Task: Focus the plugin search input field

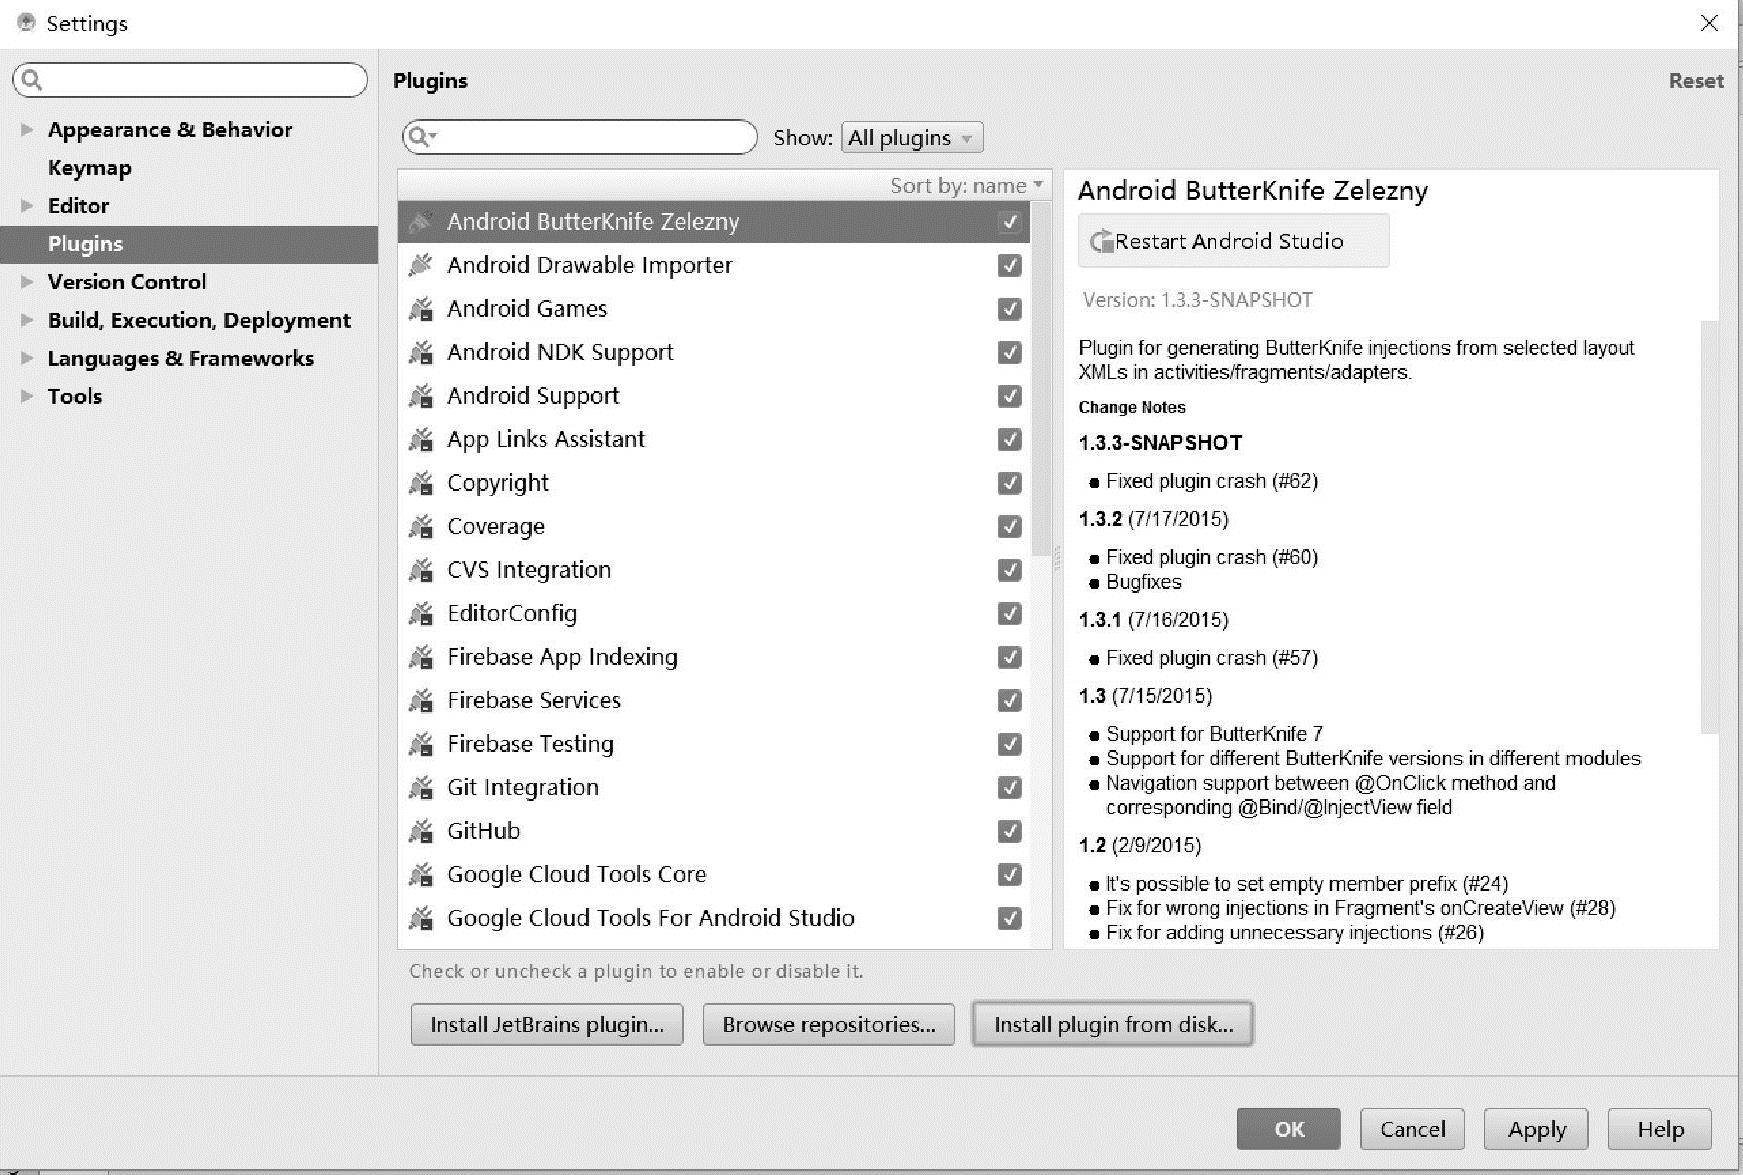Action: click(x=580, y=137)
